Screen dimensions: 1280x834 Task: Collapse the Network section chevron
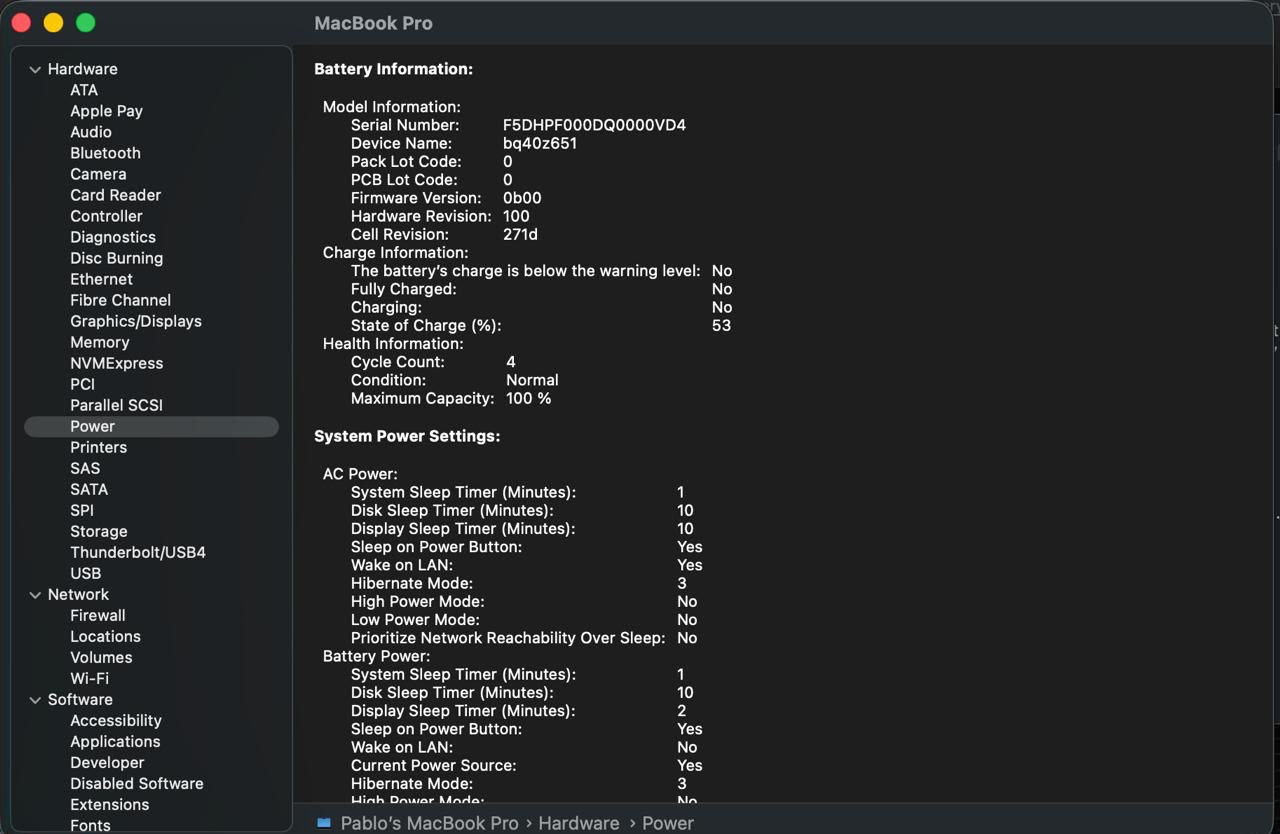click(35, 595)
